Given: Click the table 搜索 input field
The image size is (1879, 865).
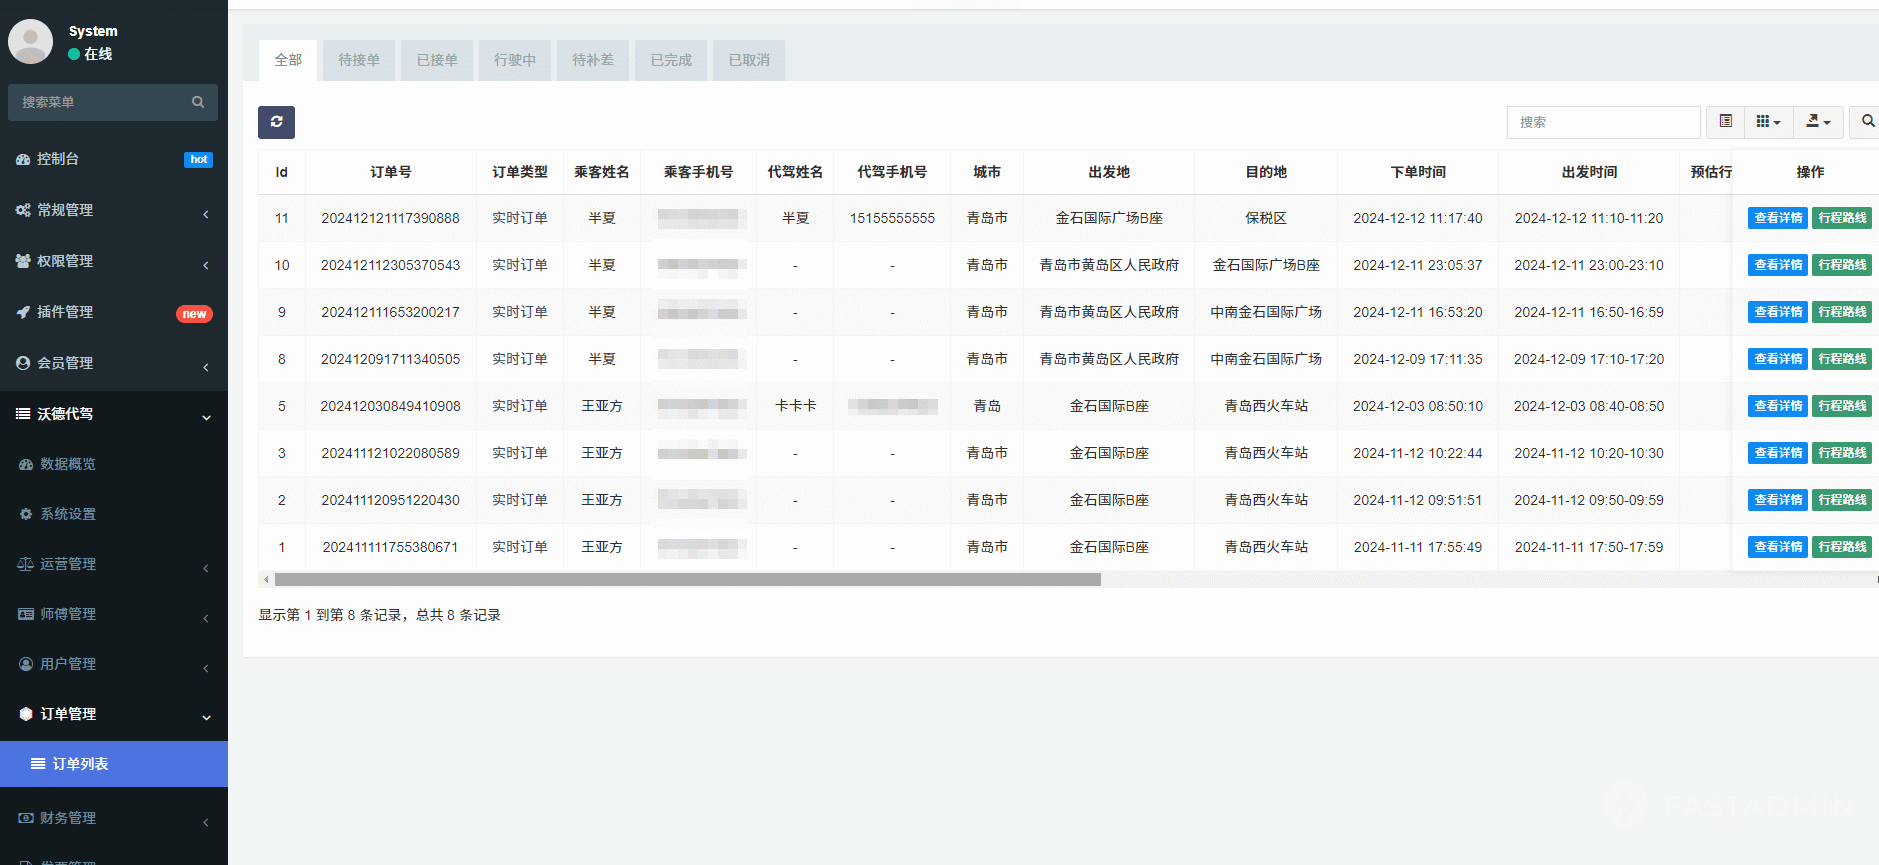Looking at the screenshot, I should [1602, 122].
